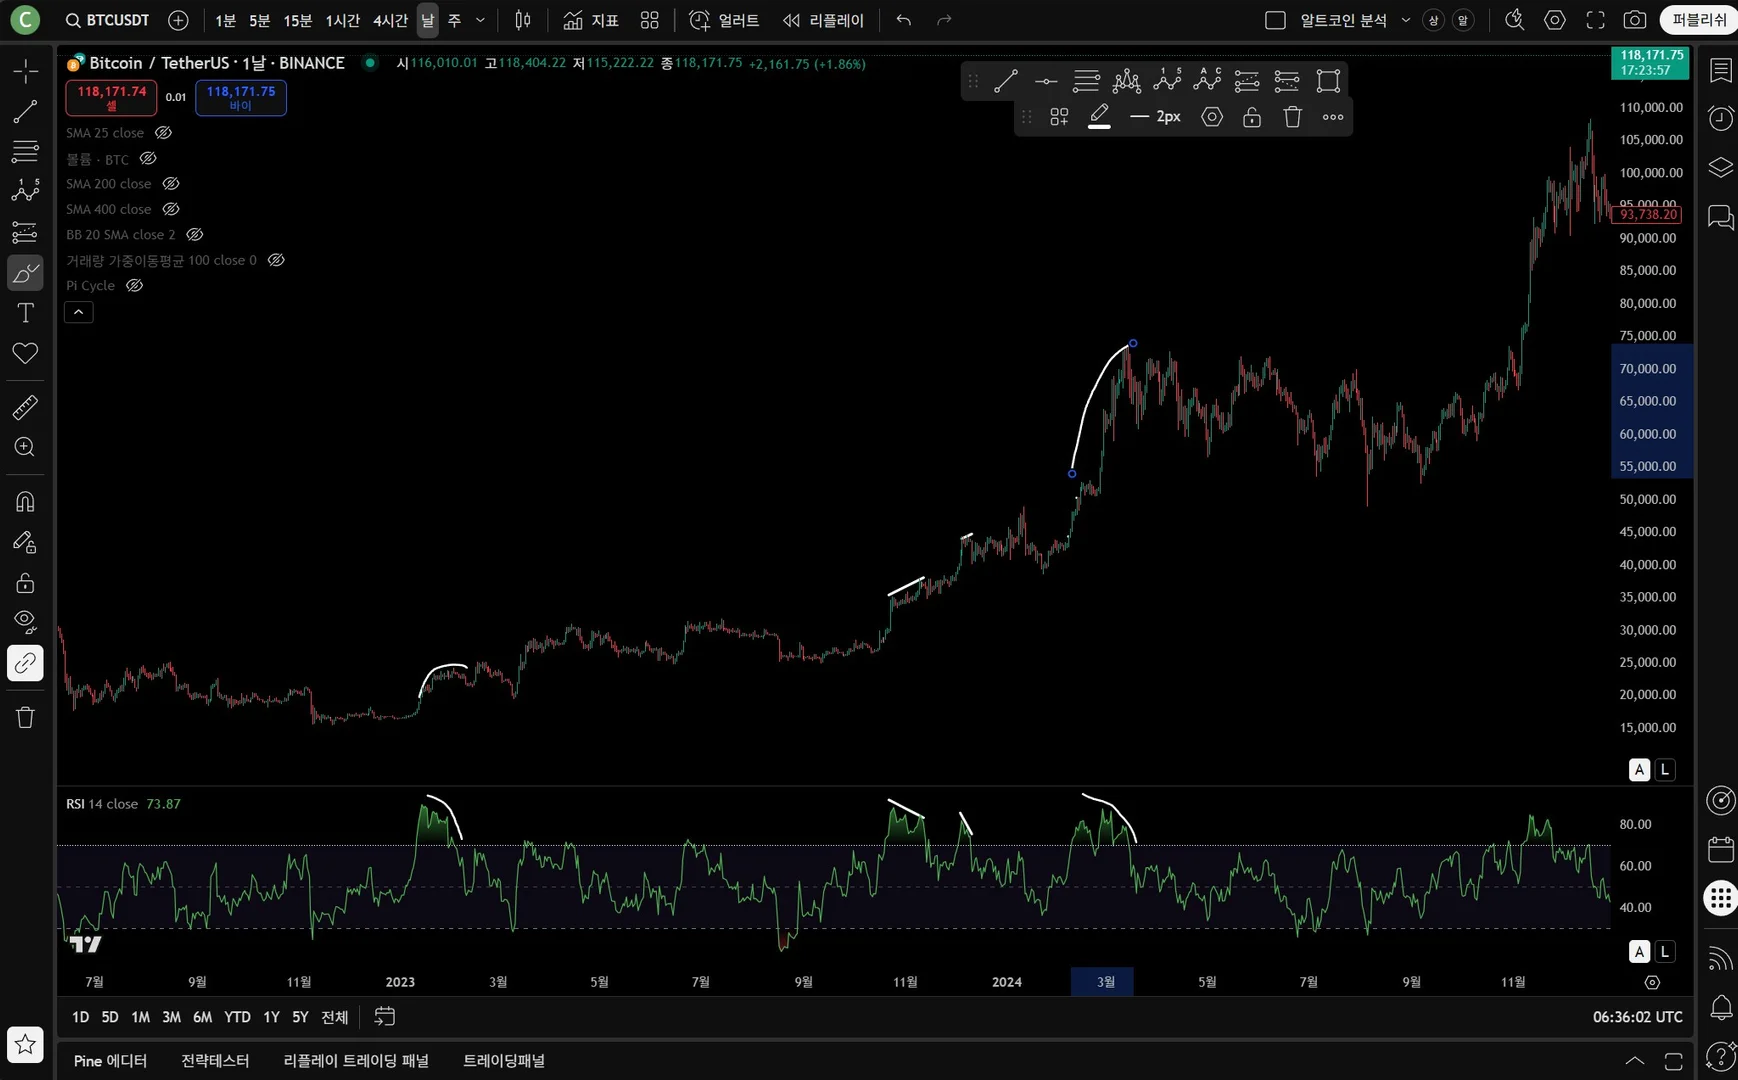The height and width of the screenshot is (1080, 1738).
Task: Toggle the lock on the selected drawing
Action: (x=1252, y=117)
